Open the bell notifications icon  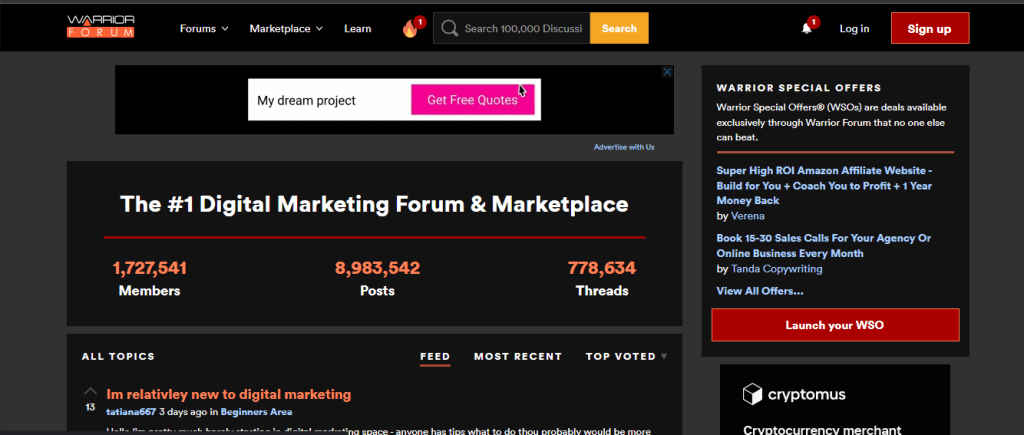point(807,28)
